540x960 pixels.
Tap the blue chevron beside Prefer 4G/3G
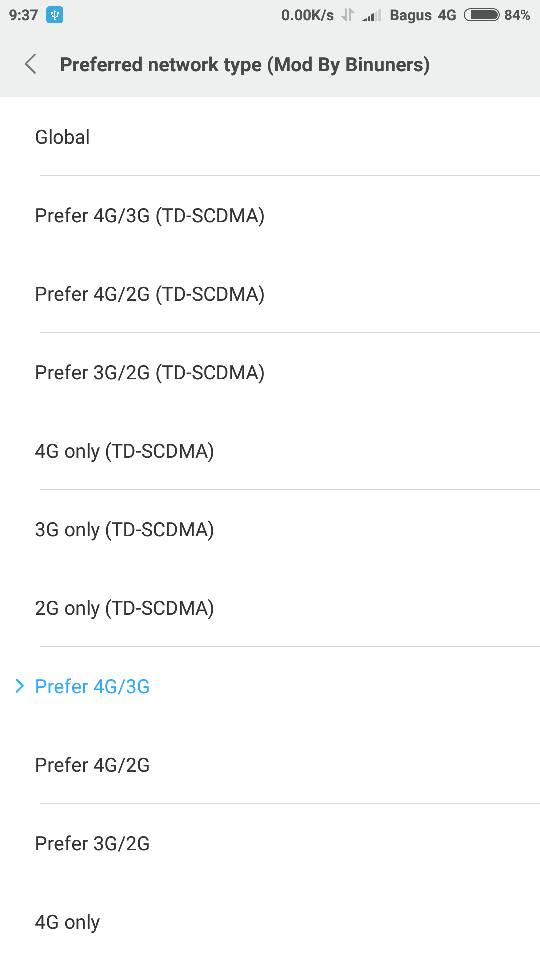pyautogui.click(x=20, y=686)
